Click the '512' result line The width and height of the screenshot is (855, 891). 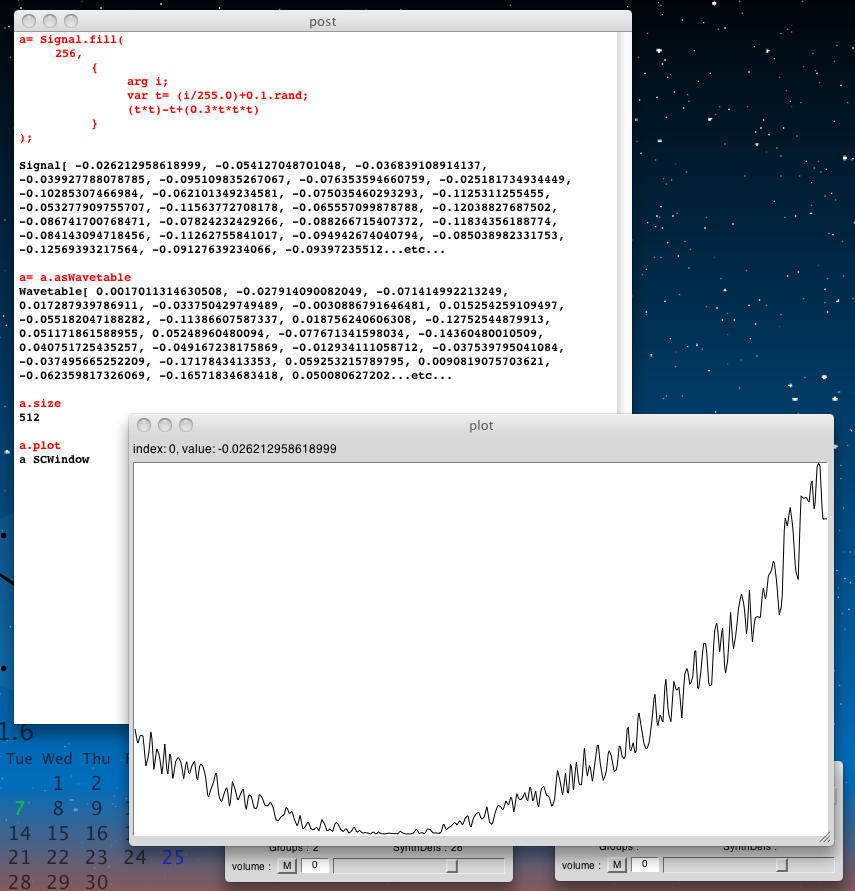pos(30,418)
